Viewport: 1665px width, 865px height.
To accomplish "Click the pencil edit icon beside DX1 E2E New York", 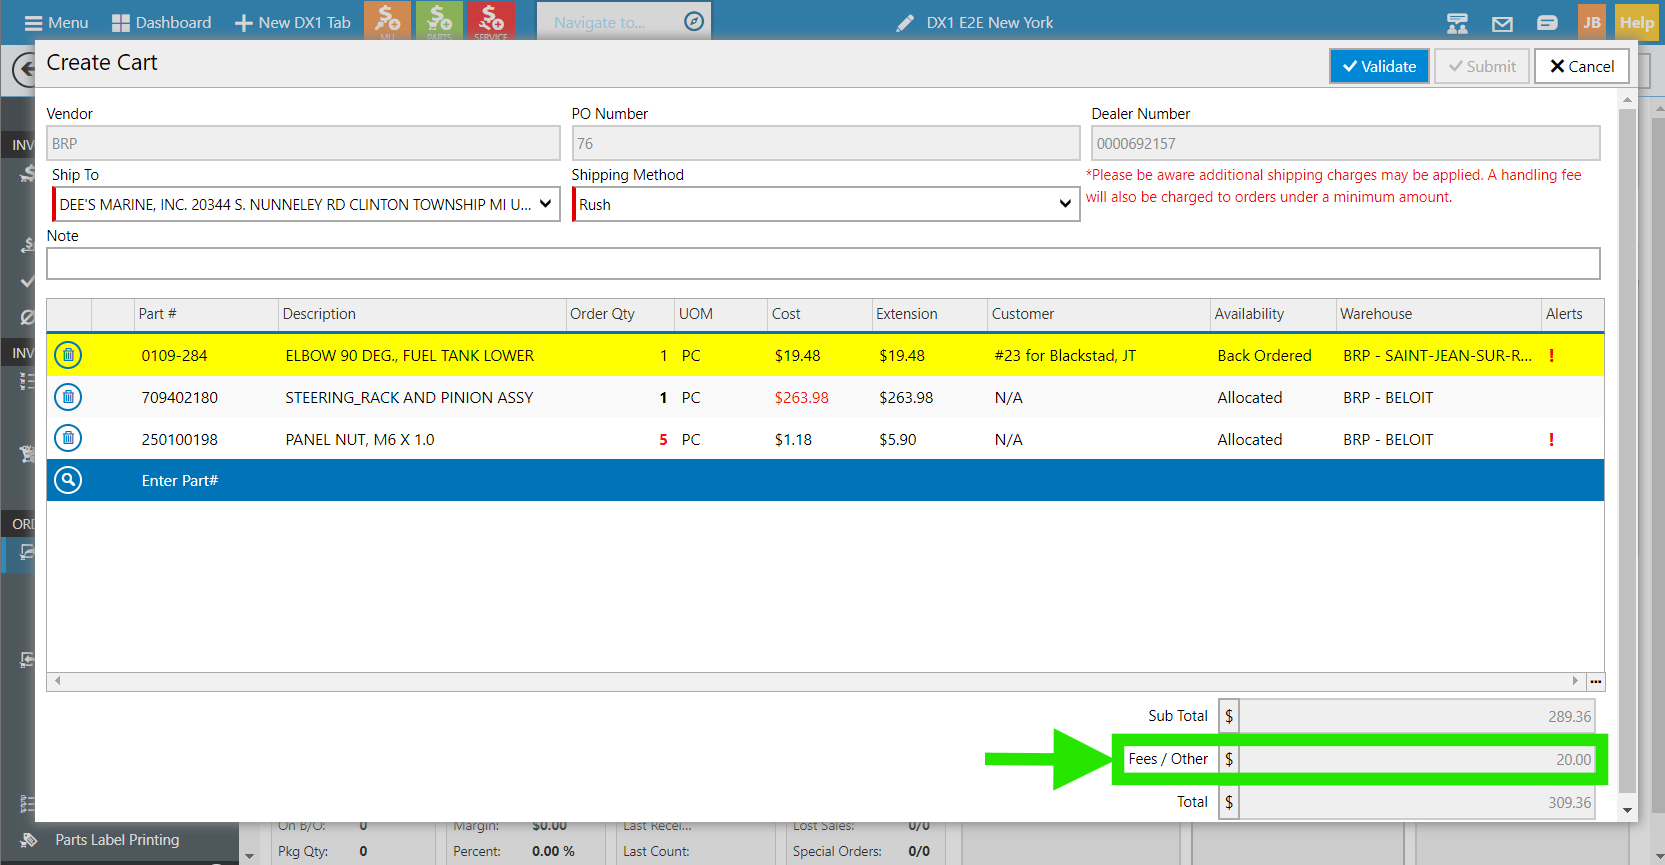I will point(905,22).
